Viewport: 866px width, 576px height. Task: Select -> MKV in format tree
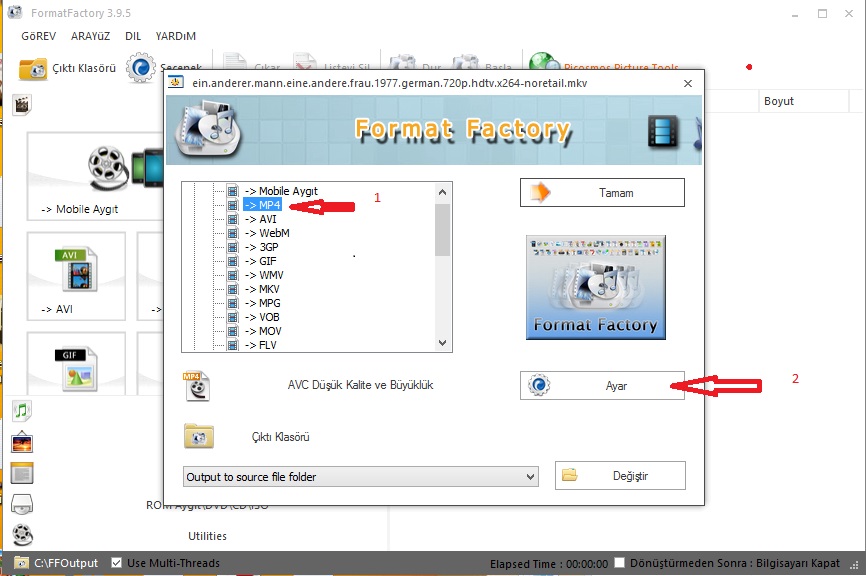(262, 289)
